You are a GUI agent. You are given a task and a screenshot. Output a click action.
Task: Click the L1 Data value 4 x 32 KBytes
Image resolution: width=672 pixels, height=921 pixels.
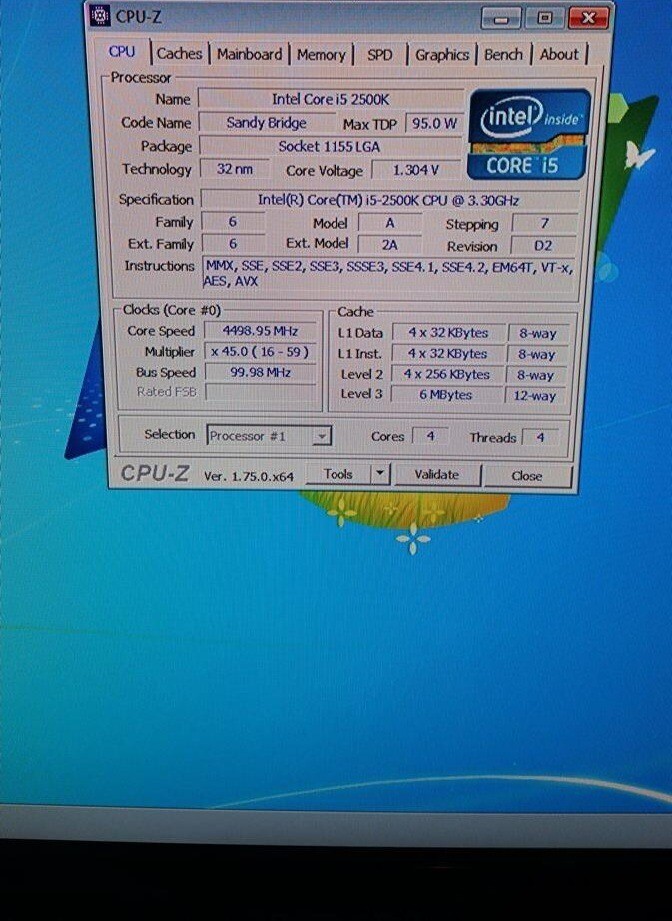point(448,333)
